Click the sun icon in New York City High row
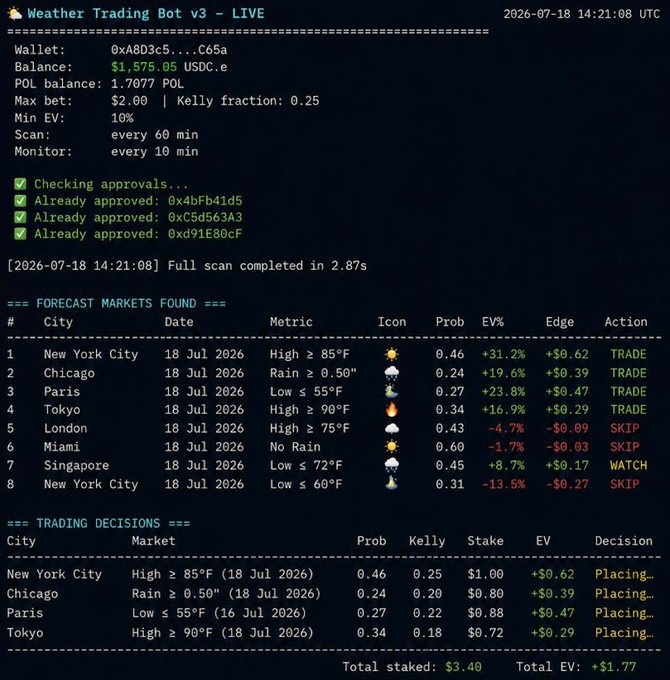The width and height of the screenshot is (670, 680). pyautogui.click(x=392, y=354)
